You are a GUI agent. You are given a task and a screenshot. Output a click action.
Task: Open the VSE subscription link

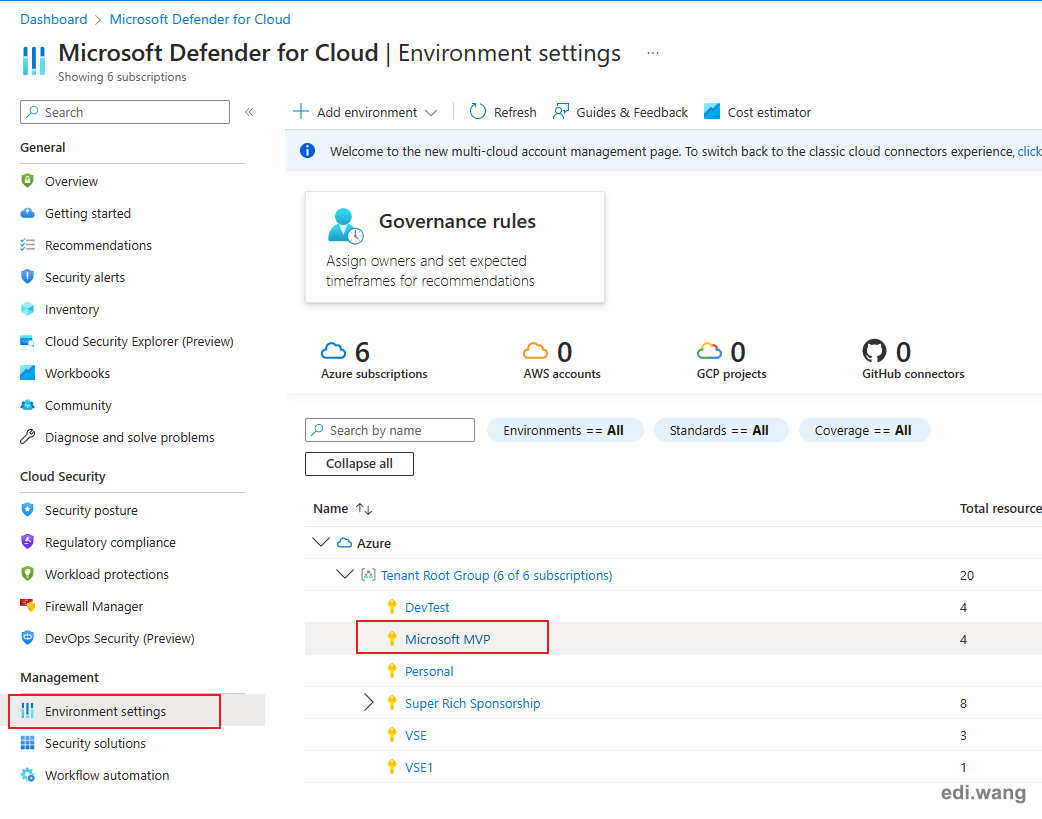coord(415,735)
